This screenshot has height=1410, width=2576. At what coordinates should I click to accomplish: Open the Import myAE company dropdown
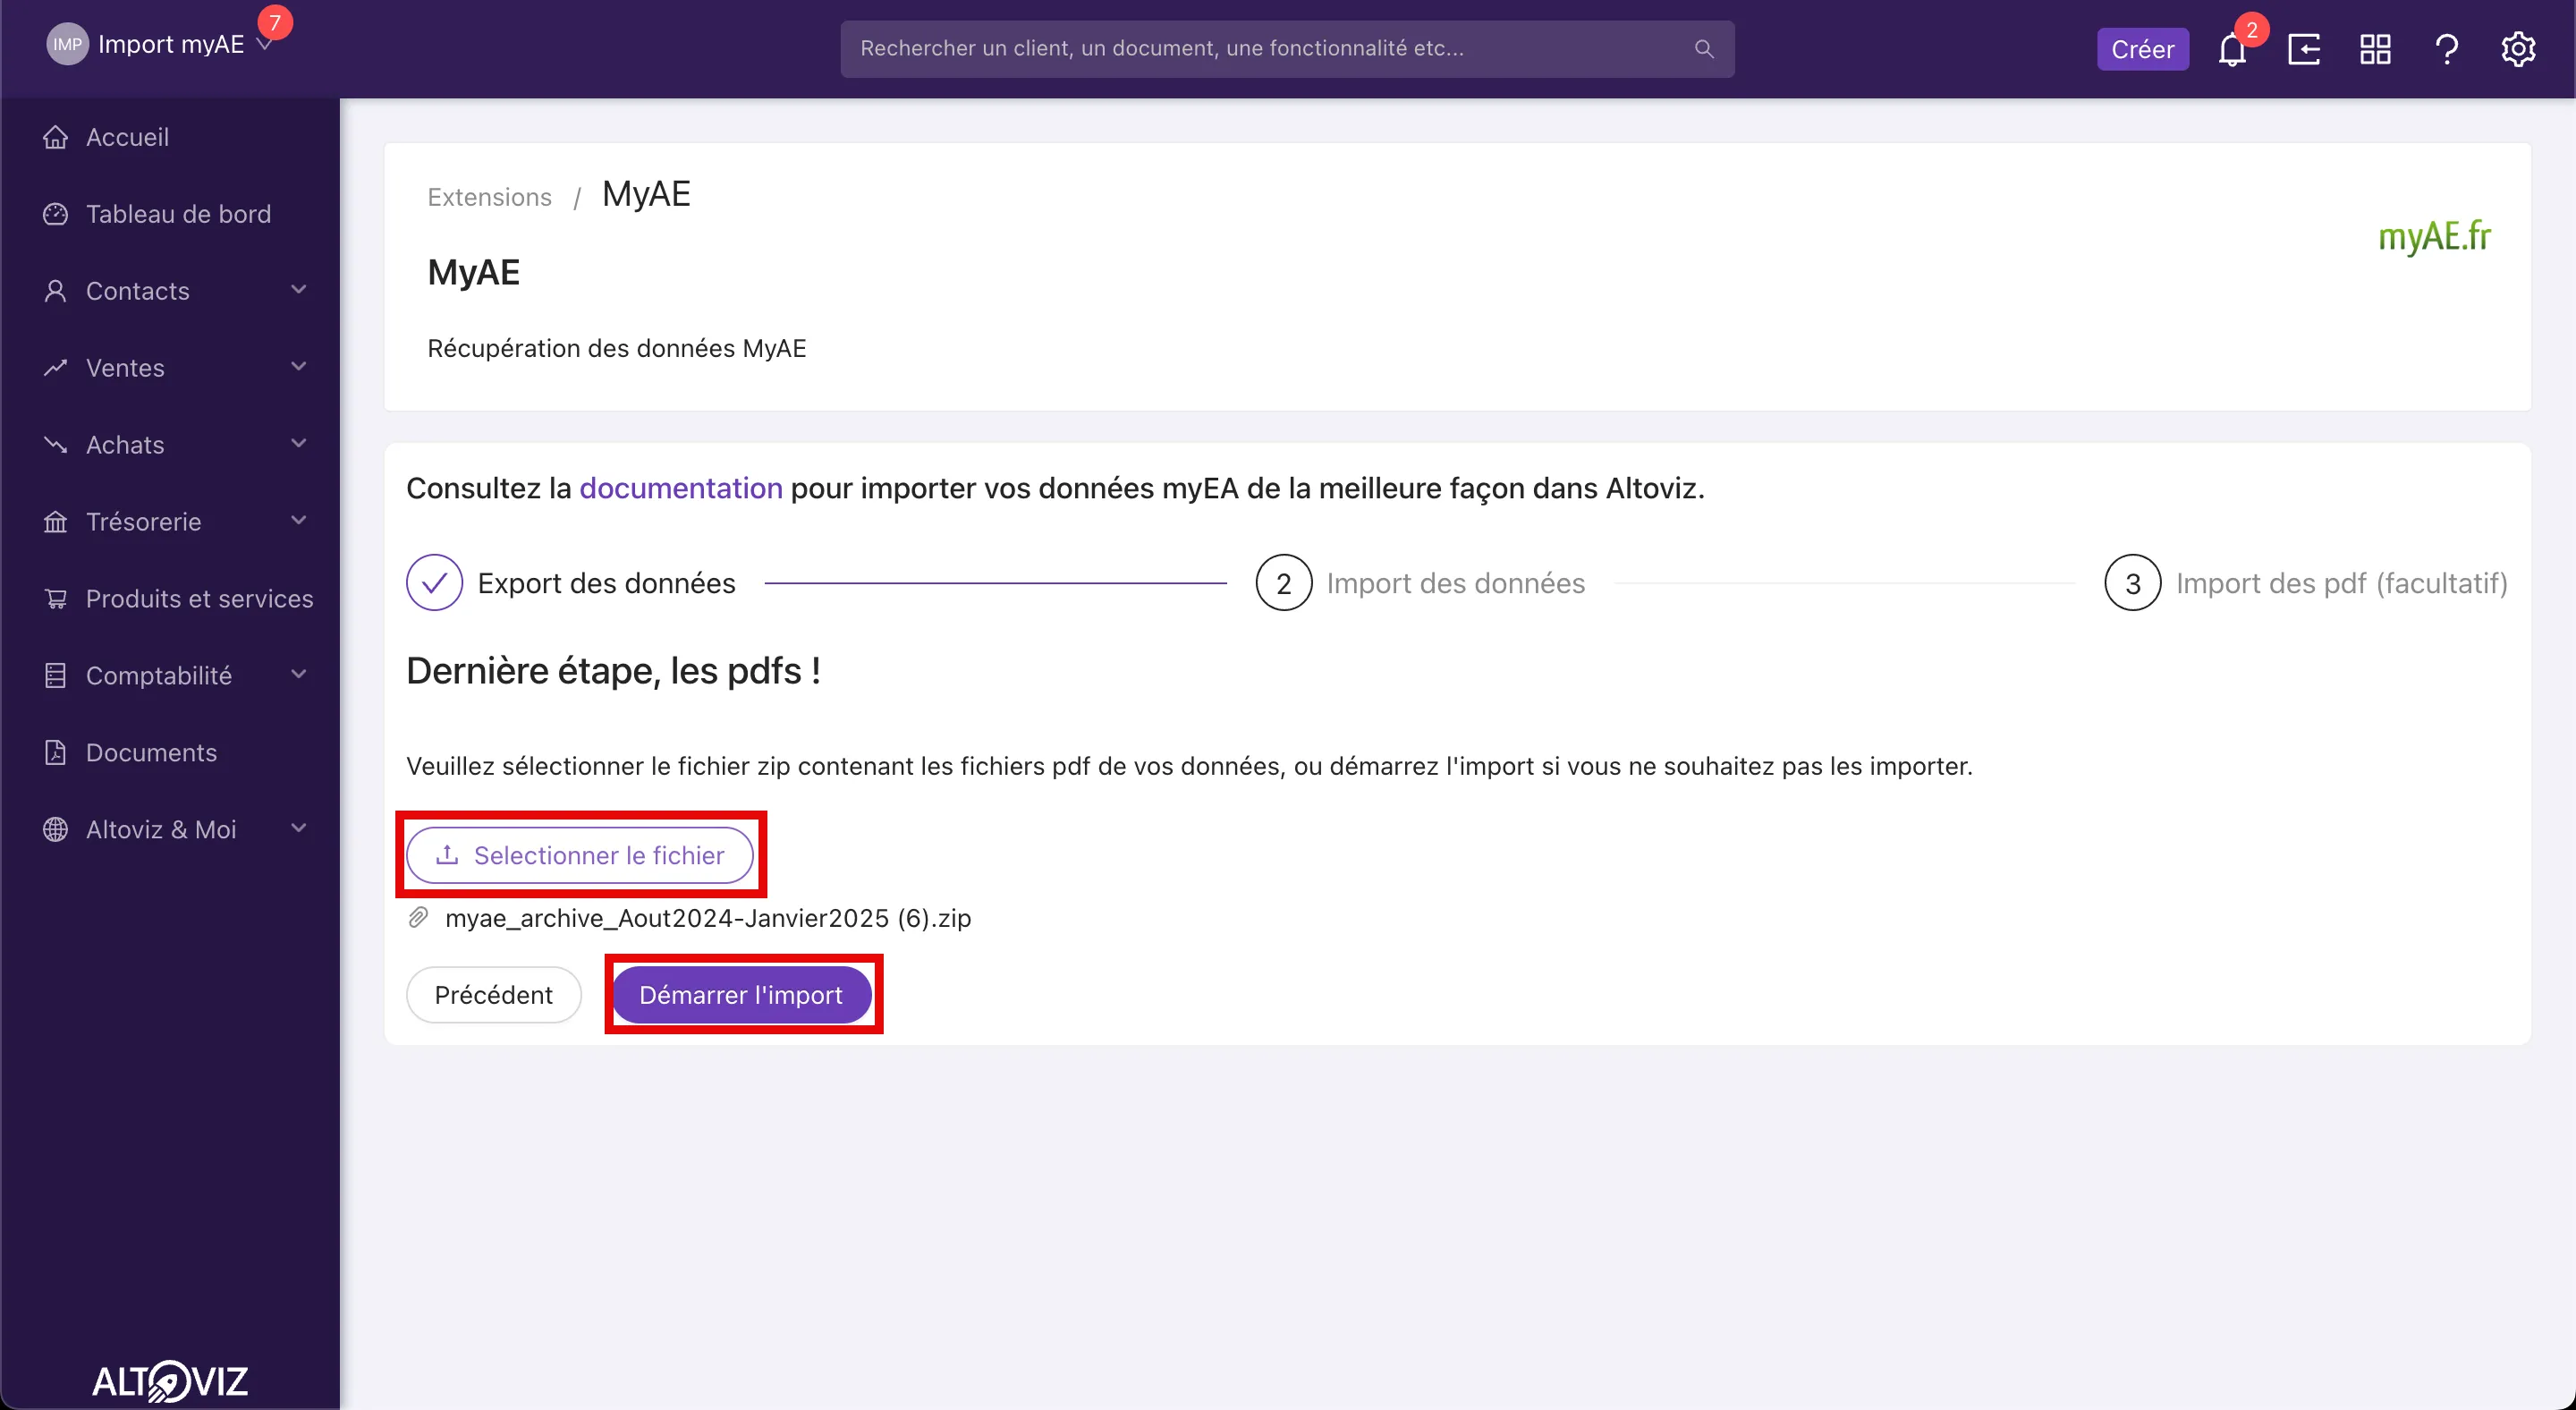click(x=171, y=44)
